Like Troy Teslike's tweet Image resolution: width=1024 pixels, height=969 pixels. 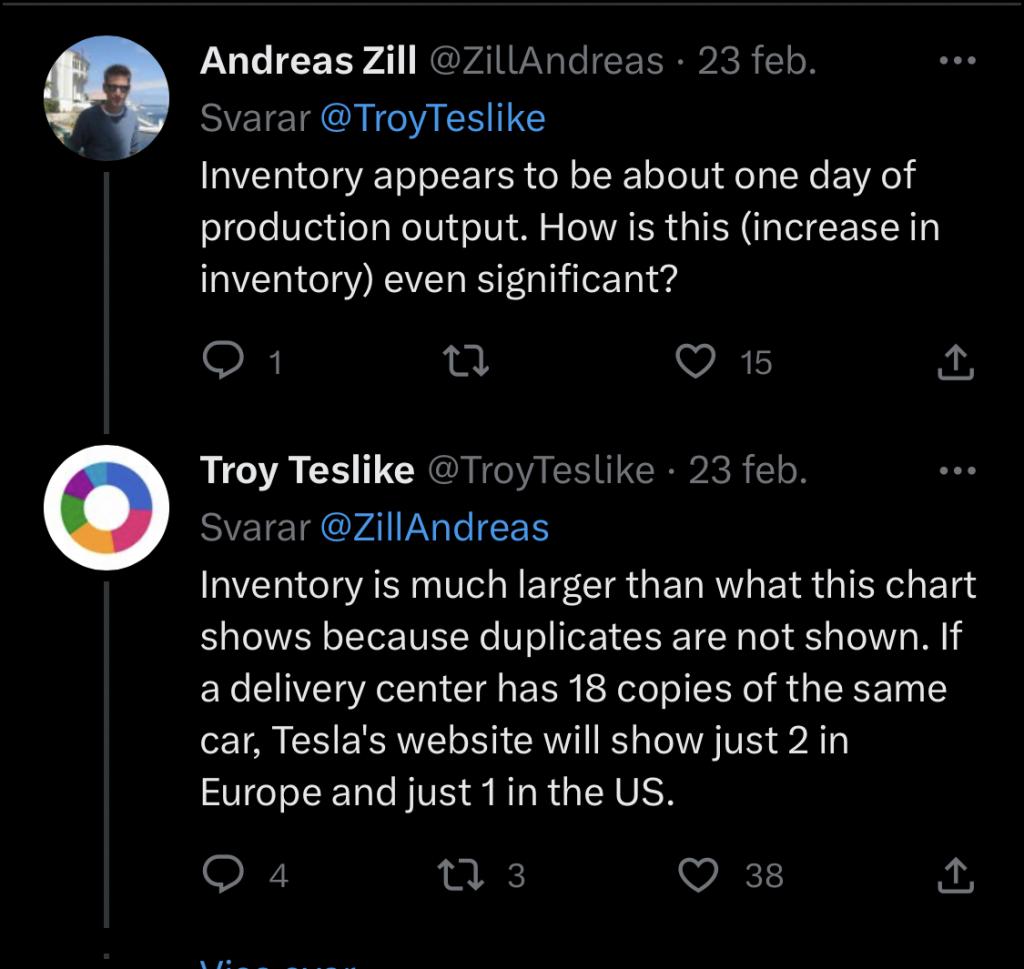tap(698, 875)
